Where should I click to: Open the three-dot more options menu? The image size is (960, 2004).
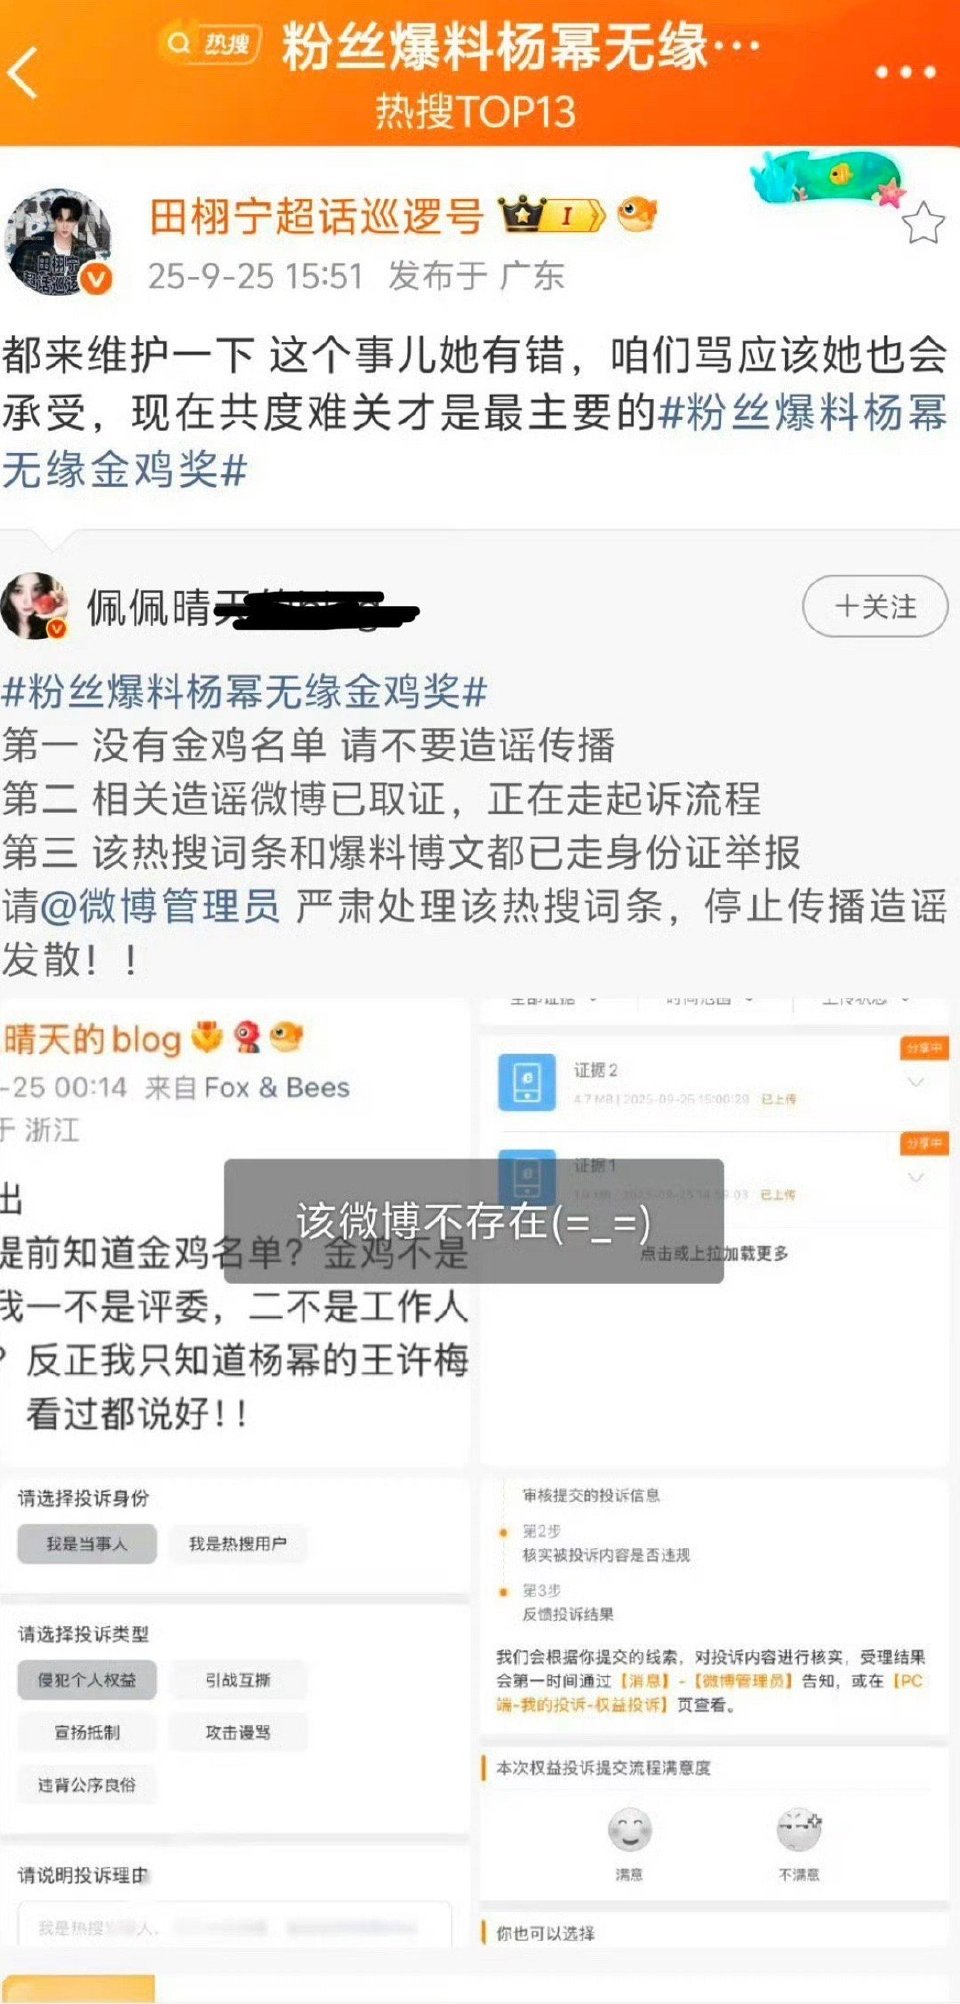(905, 72)
